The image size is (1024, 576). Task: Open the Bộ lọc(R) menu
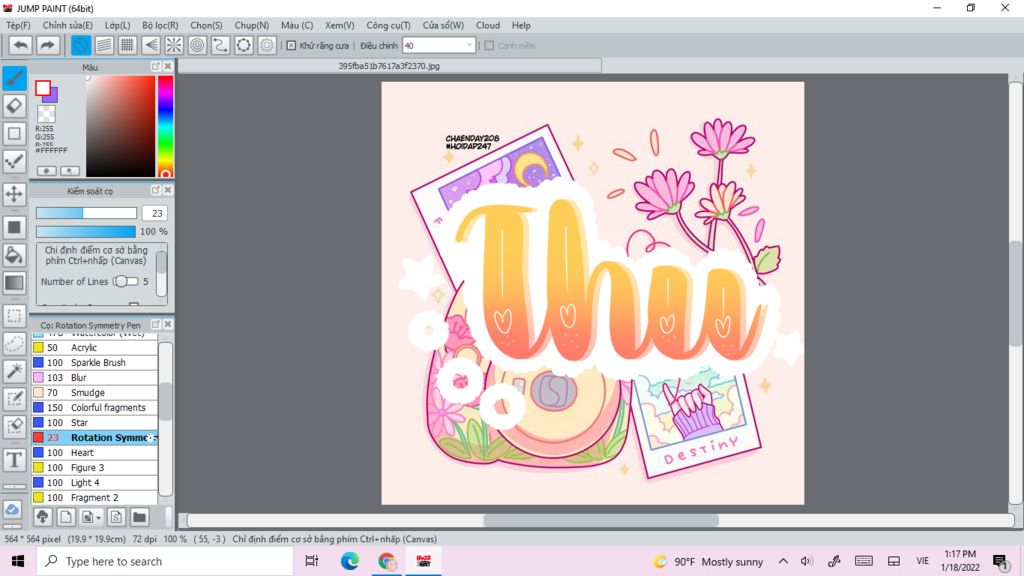(160, 25)
